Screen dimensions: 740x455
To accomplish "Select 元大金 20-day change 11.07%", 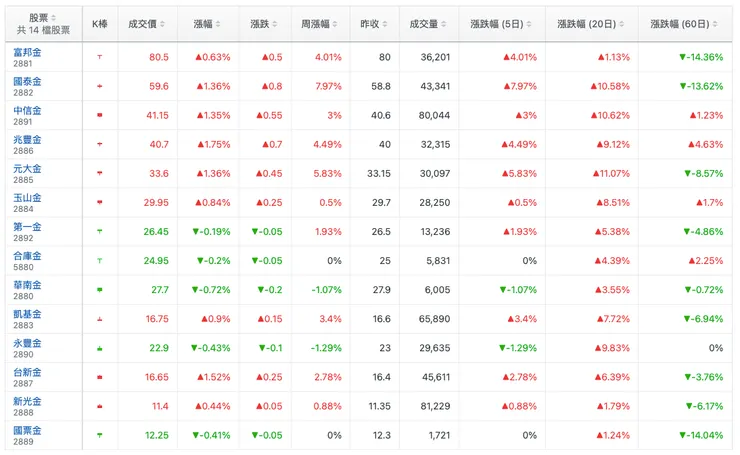I will coord(611,173).
